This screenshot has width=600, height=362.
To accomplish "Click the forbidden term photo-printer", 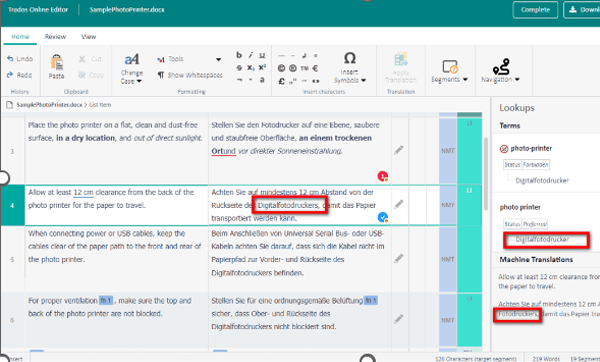I will click(531, 148).
